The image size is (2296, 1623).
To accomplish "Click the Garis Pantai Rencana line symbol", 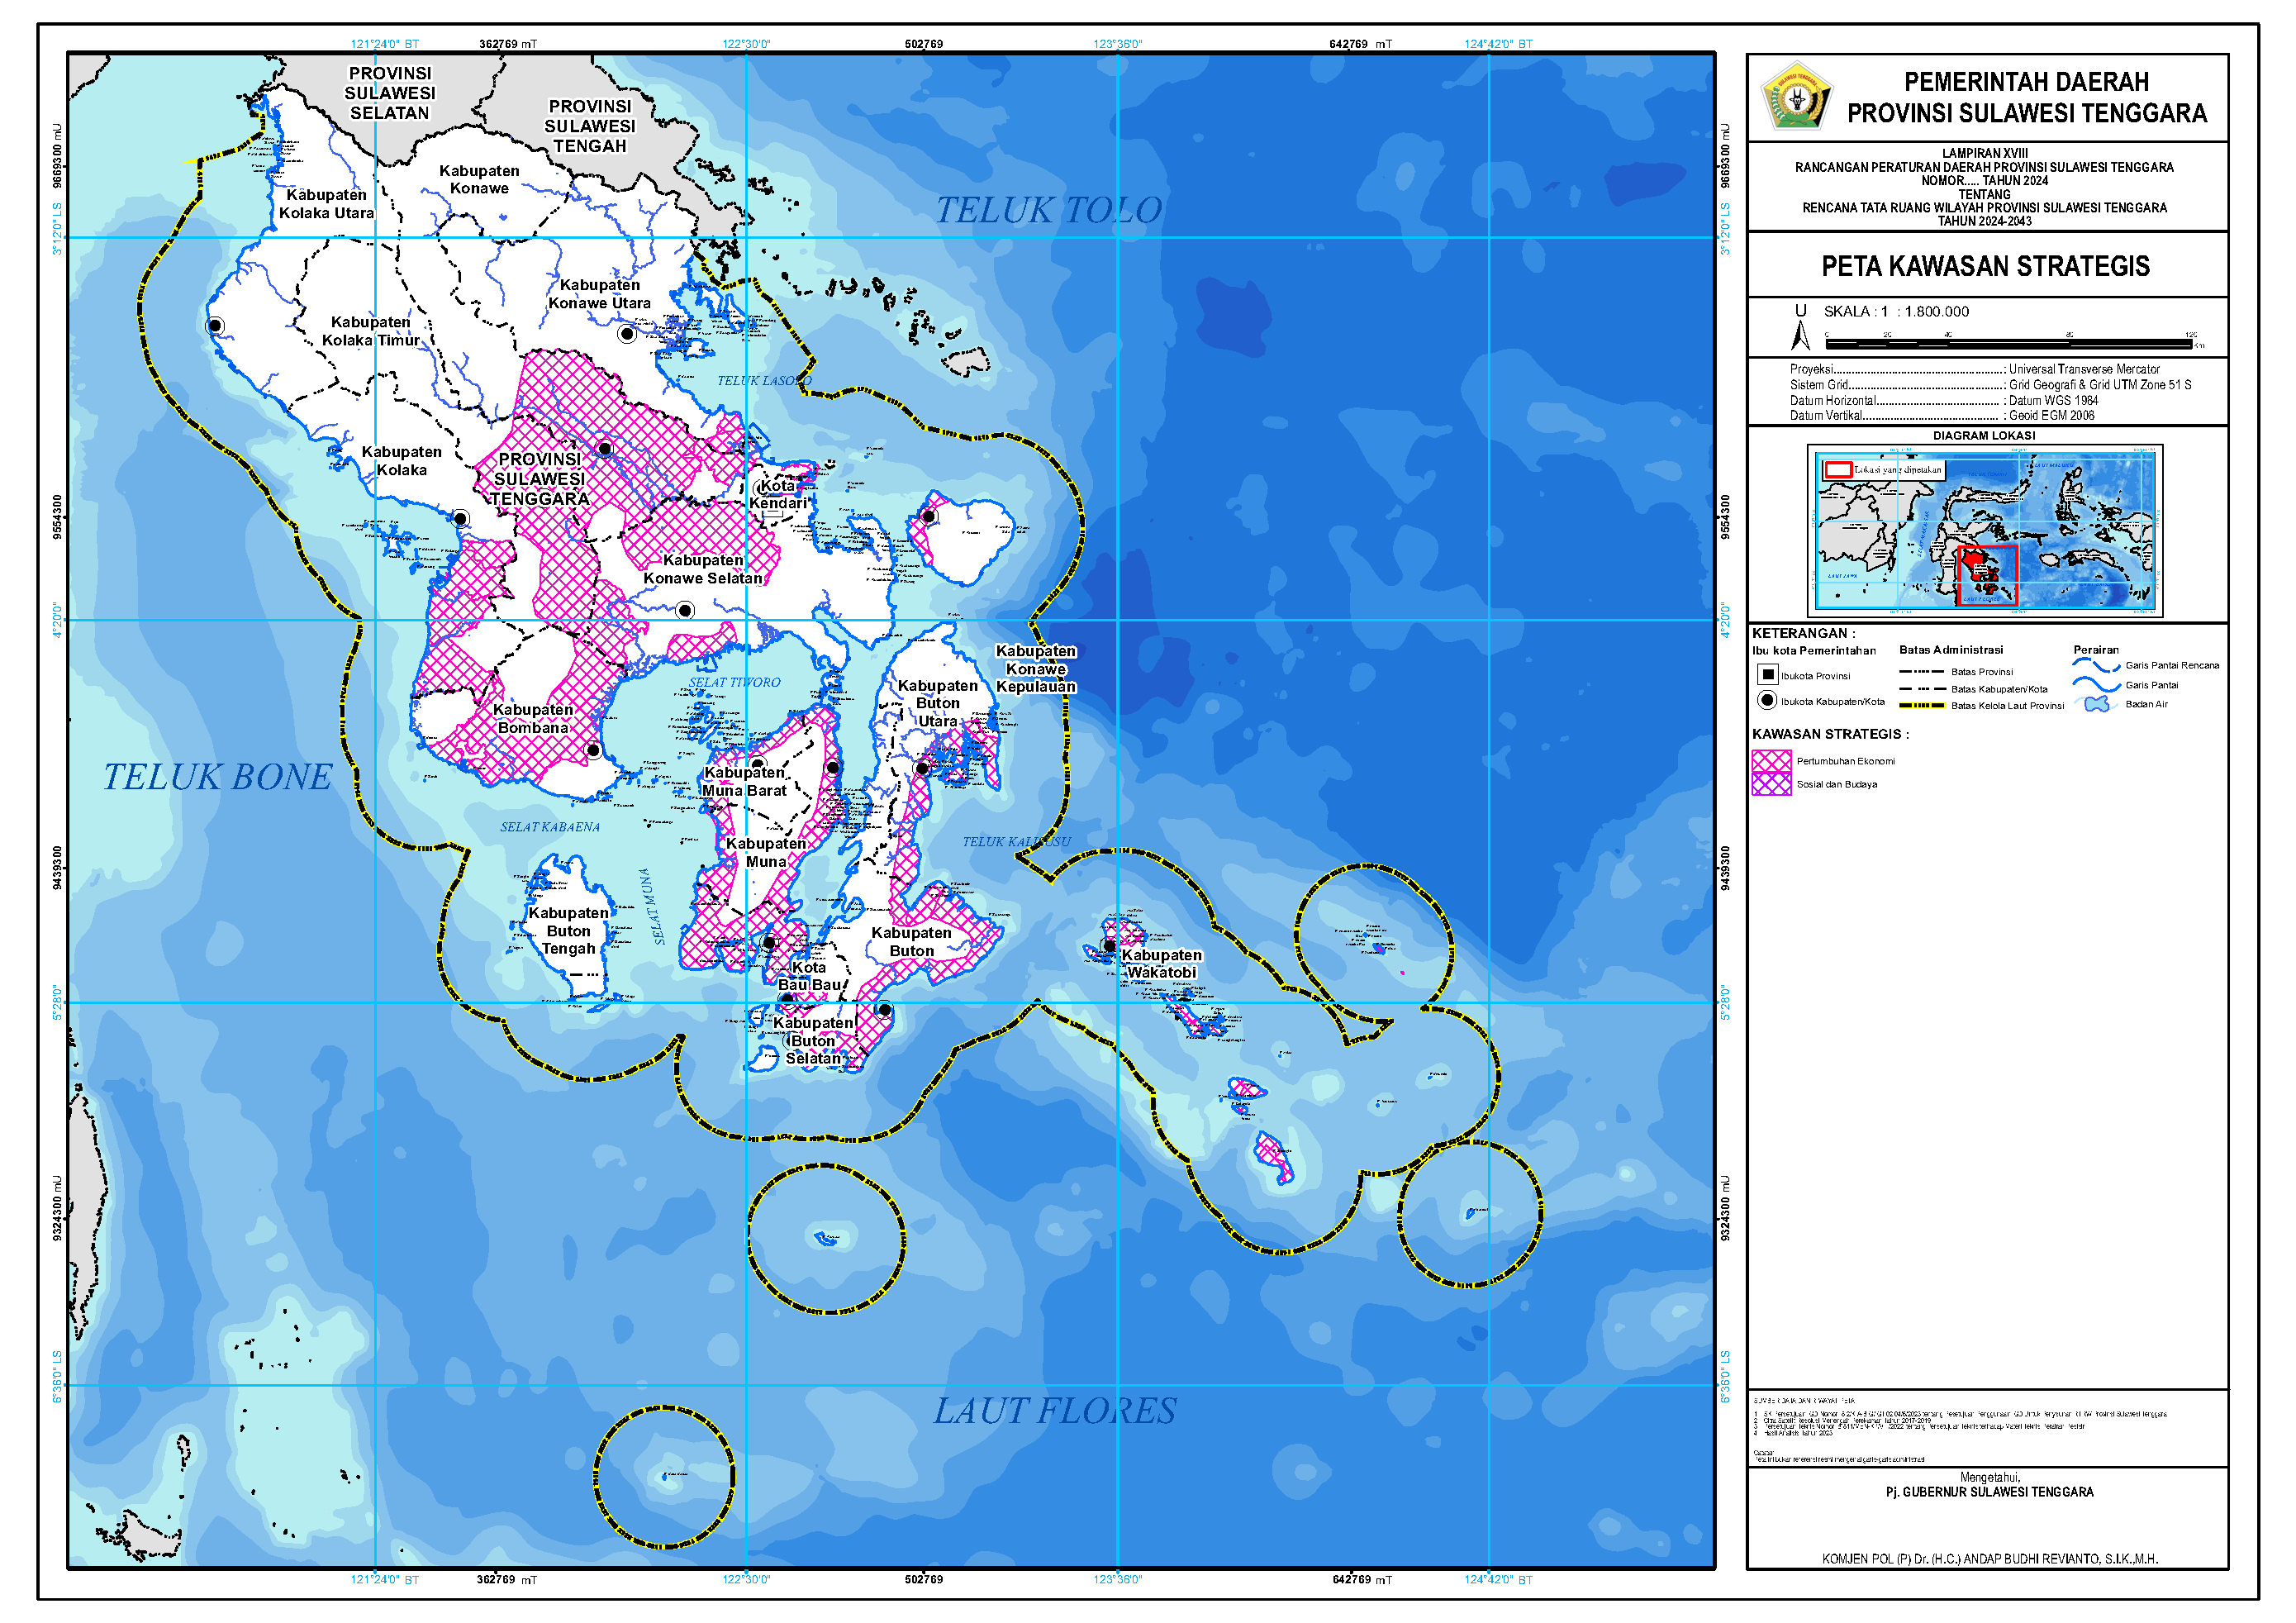I will click(2097, 666).
